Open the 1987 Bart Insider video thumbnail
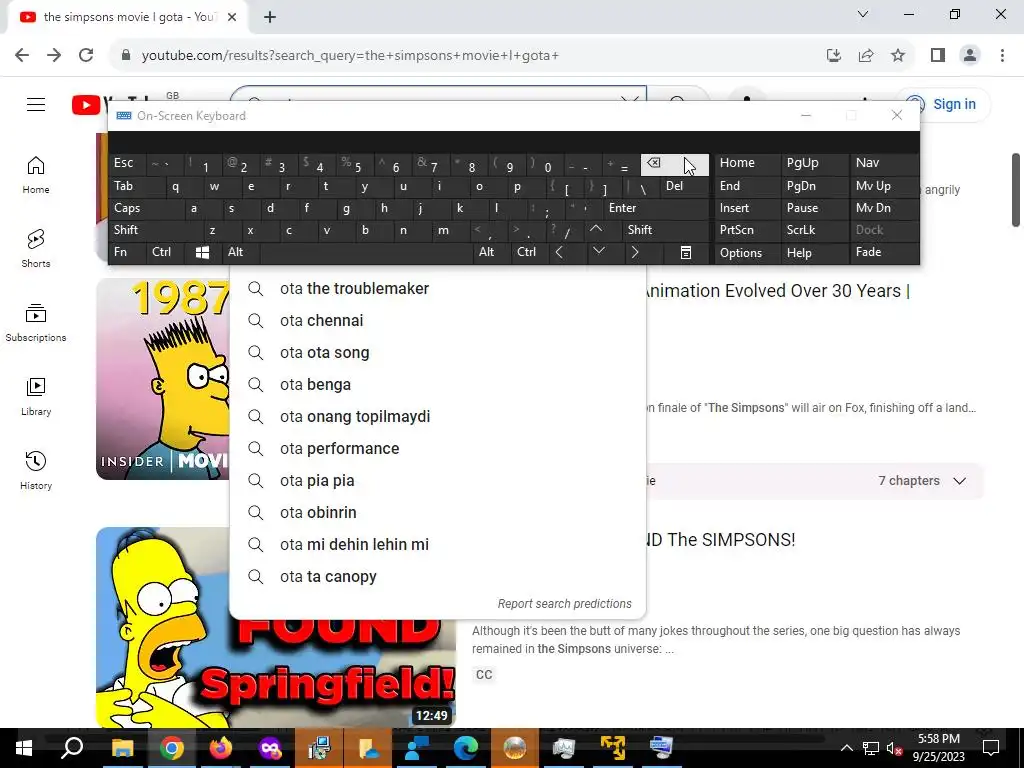The image size is (1024, 768). pos(163,379)
